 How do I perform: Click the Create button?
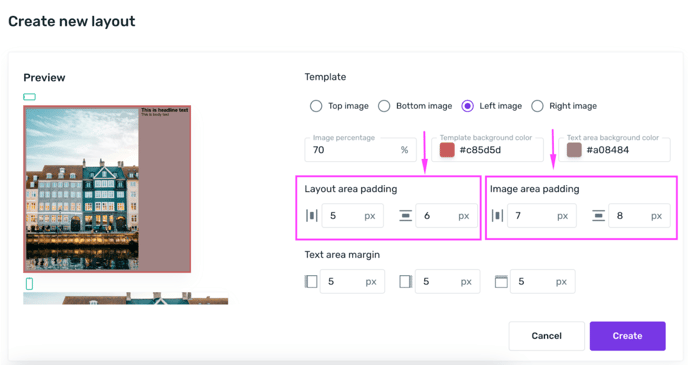[627, 336]
